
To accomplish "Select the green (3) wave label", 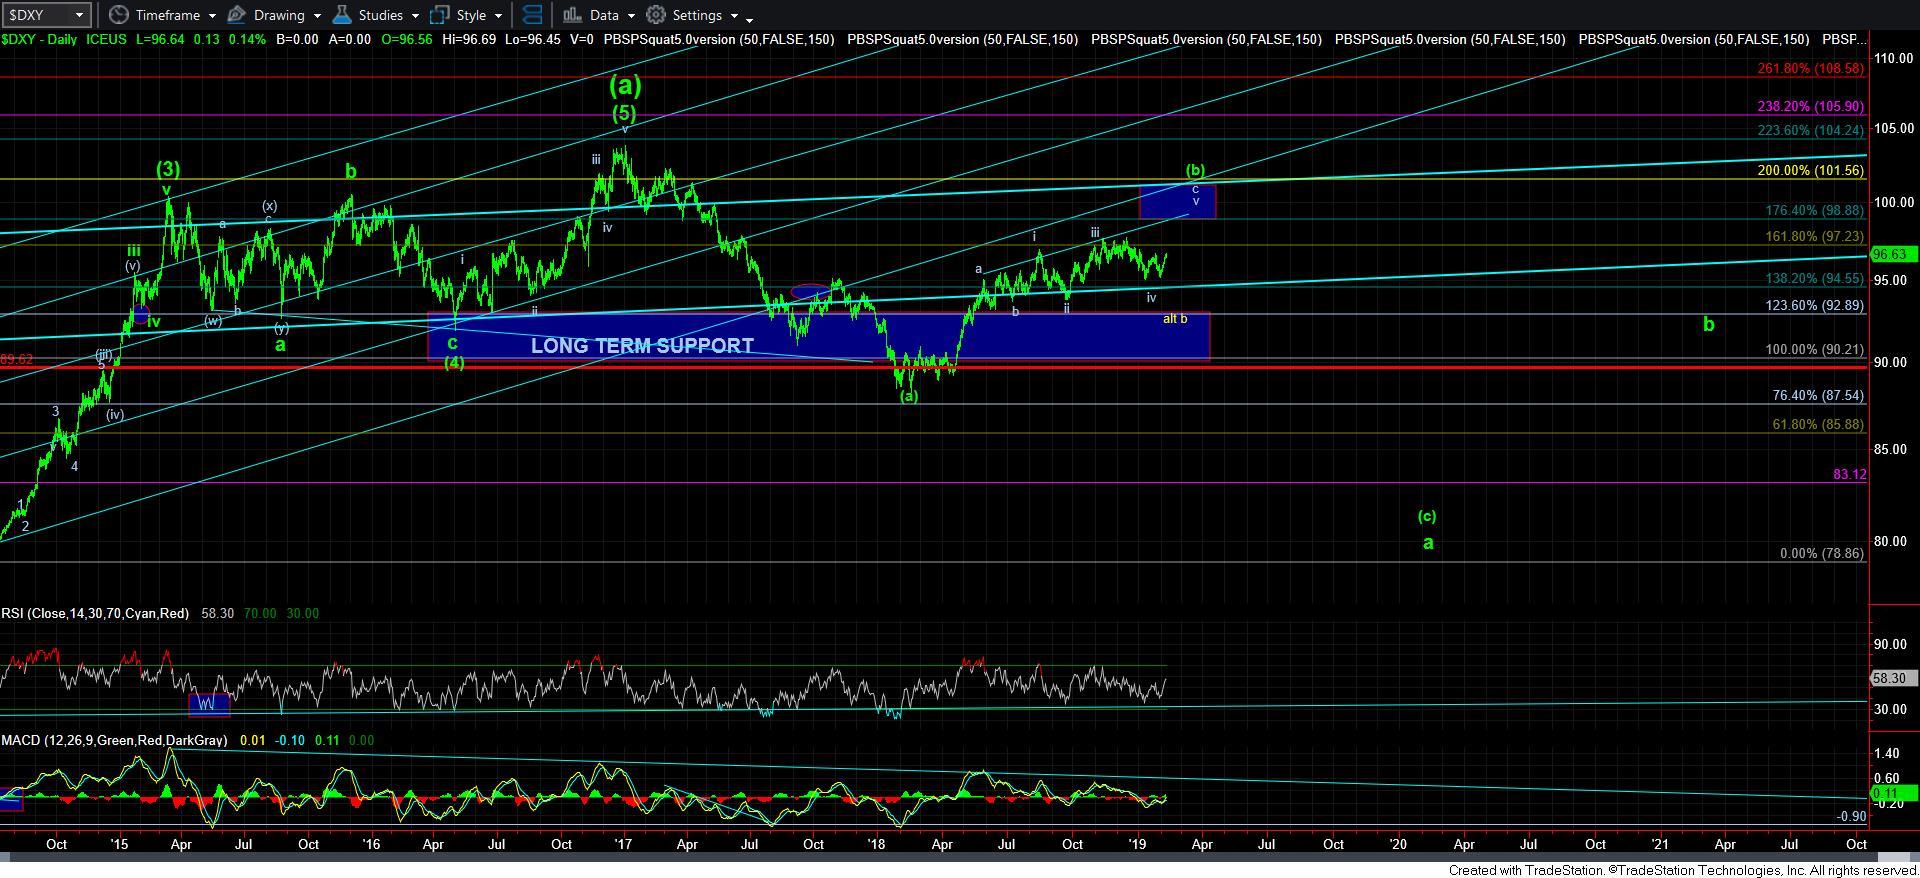I will 167,170.
